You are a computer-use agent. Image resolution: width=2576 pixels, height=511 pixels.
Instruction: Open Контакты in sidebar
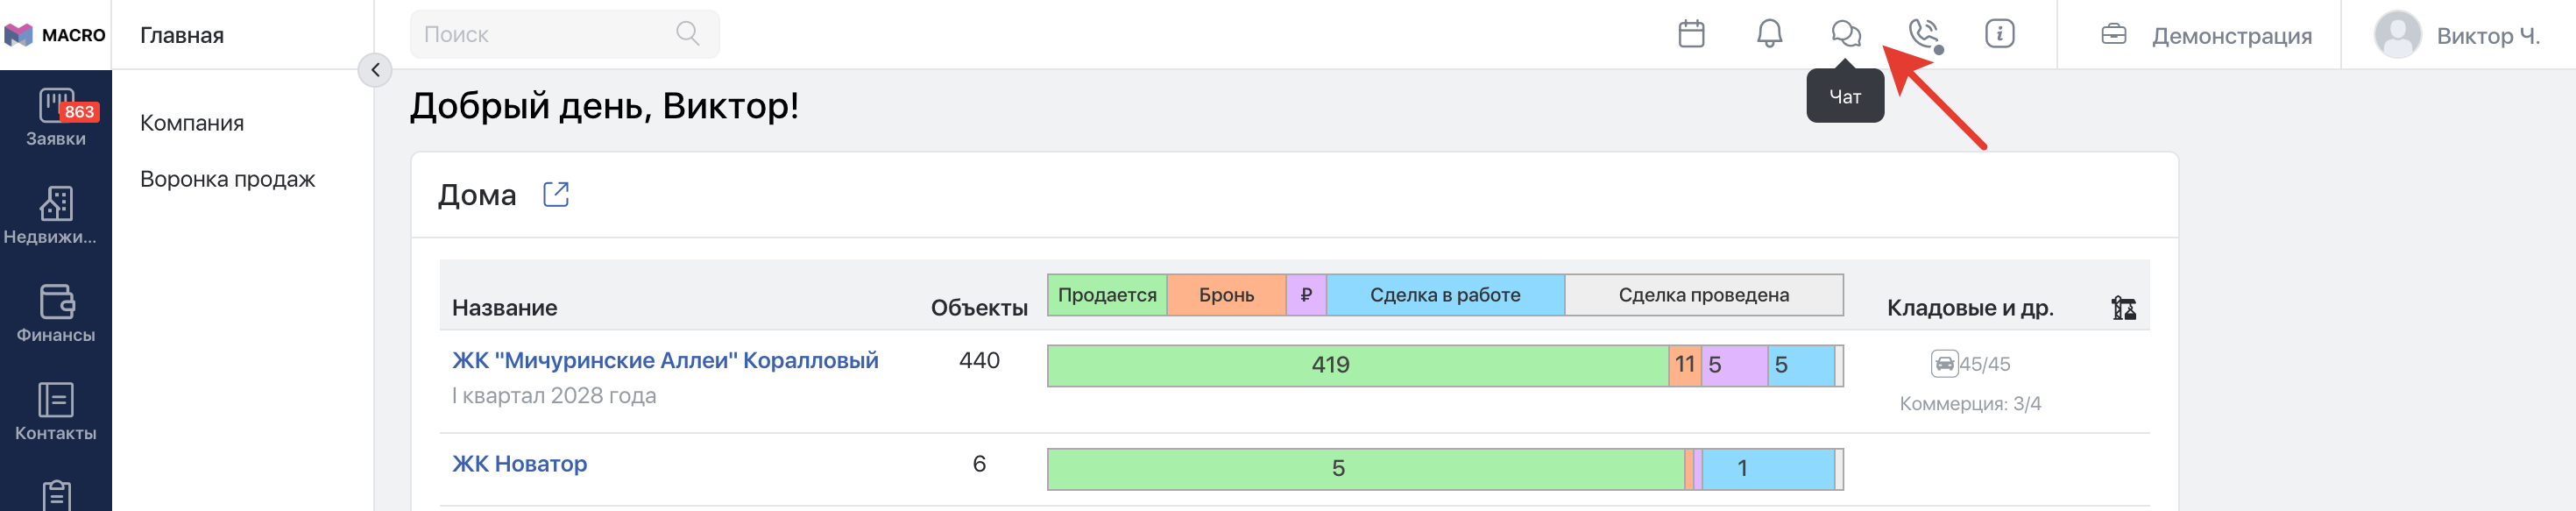(56, 412)
